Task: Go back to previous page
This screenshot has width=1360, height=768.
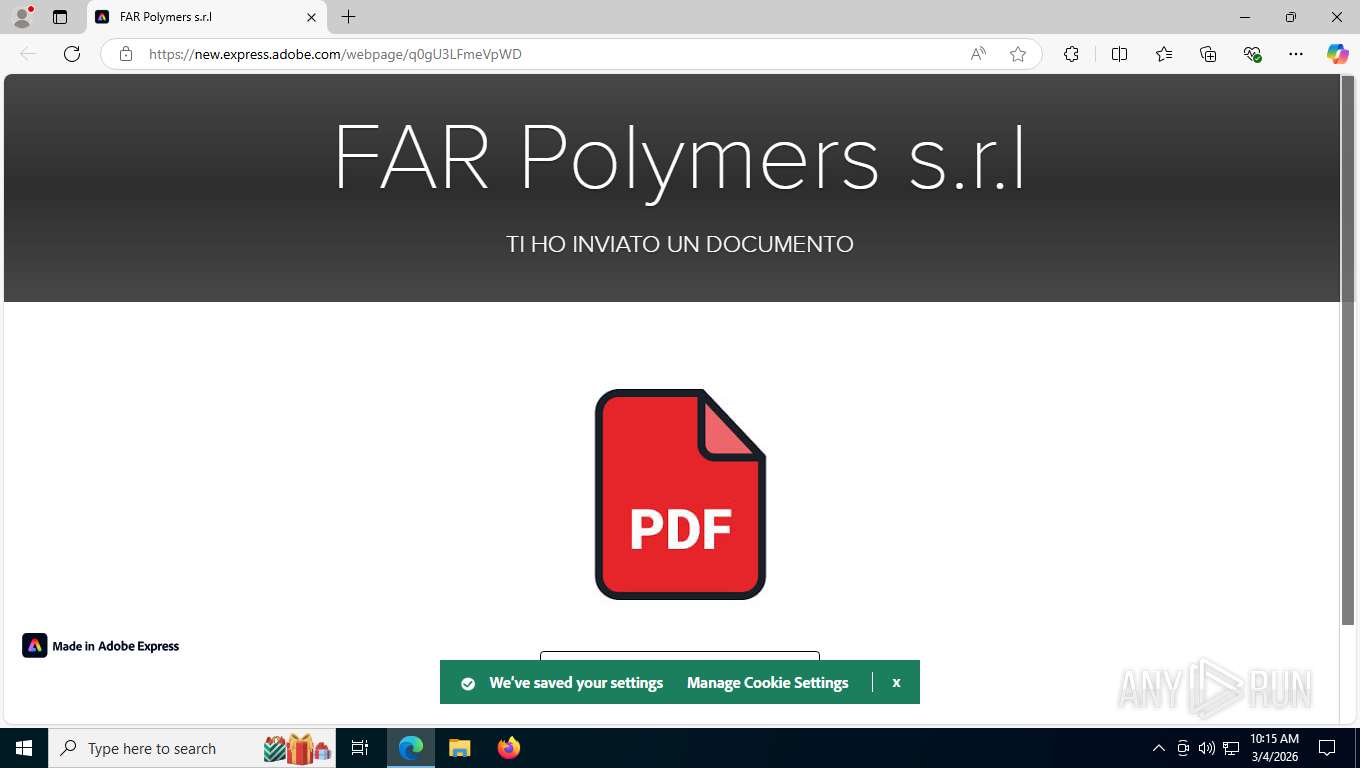Action: tap(28, 54)
